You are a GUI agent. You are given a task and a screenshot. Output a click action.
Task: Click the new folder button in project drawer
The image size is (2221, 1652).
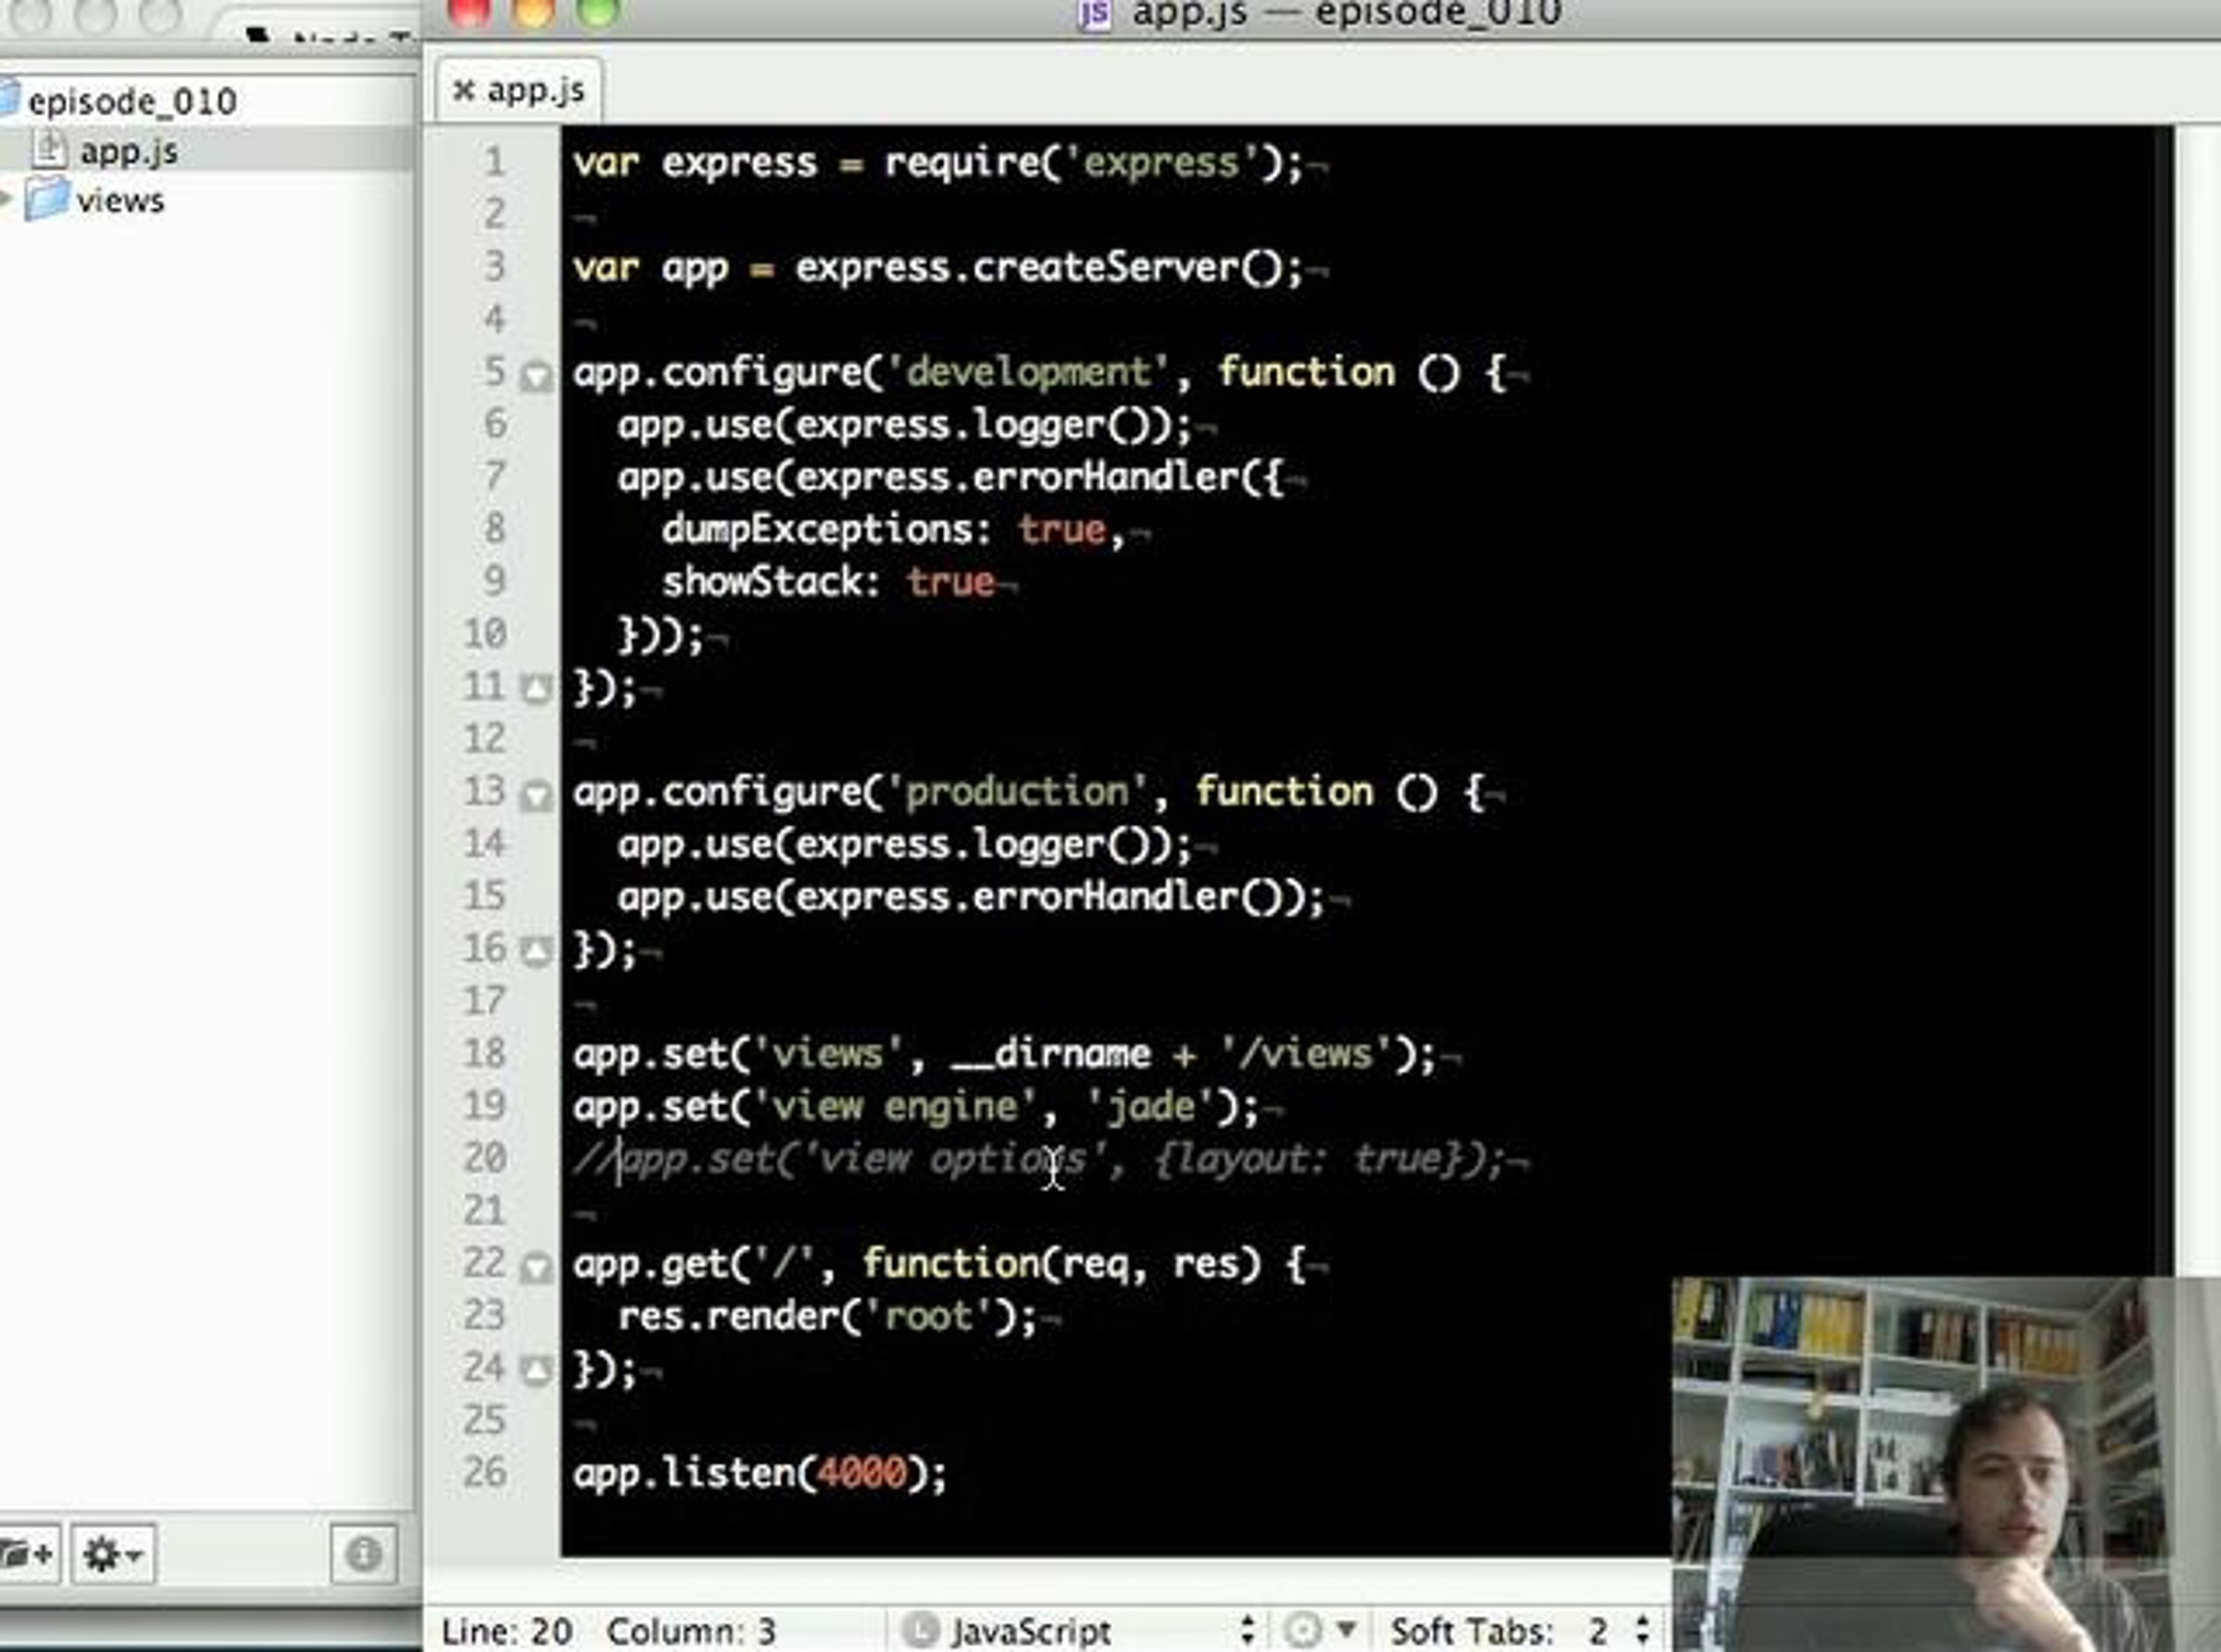click(26, 1553)
